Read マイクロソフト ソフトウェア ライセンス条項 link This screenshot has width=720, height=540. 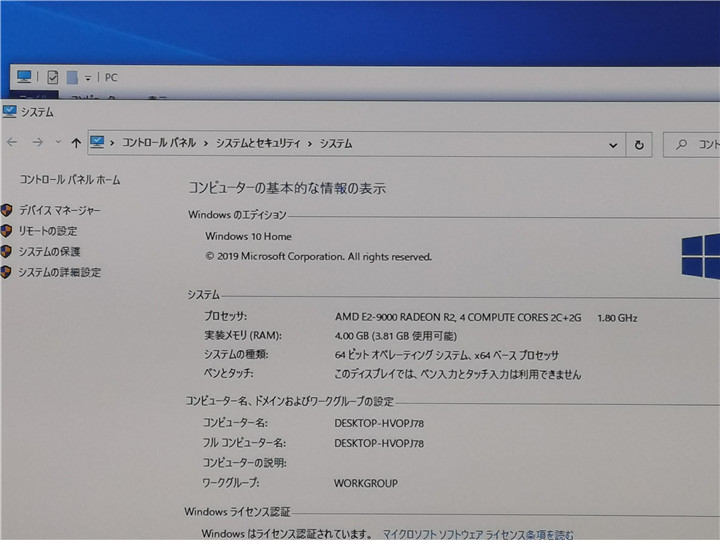[x=478, y=534]
